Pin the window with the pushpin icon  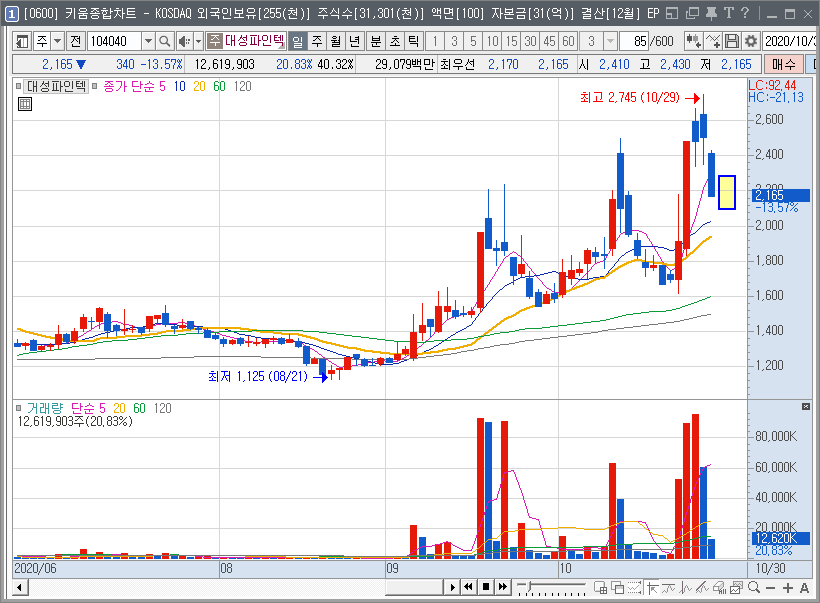pos(711,13)
